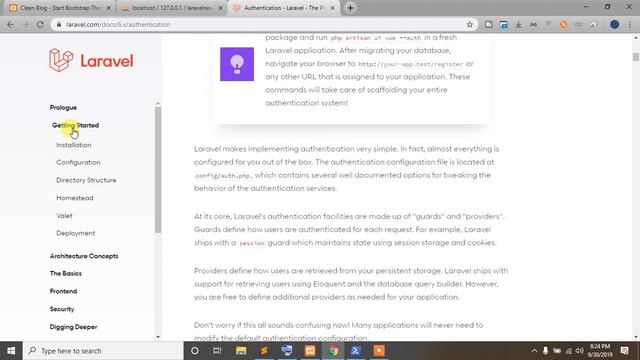The width and height of the screenshot is (640, 360).
Task: Expand the Frontend section
Action: [x=63, y=291]
